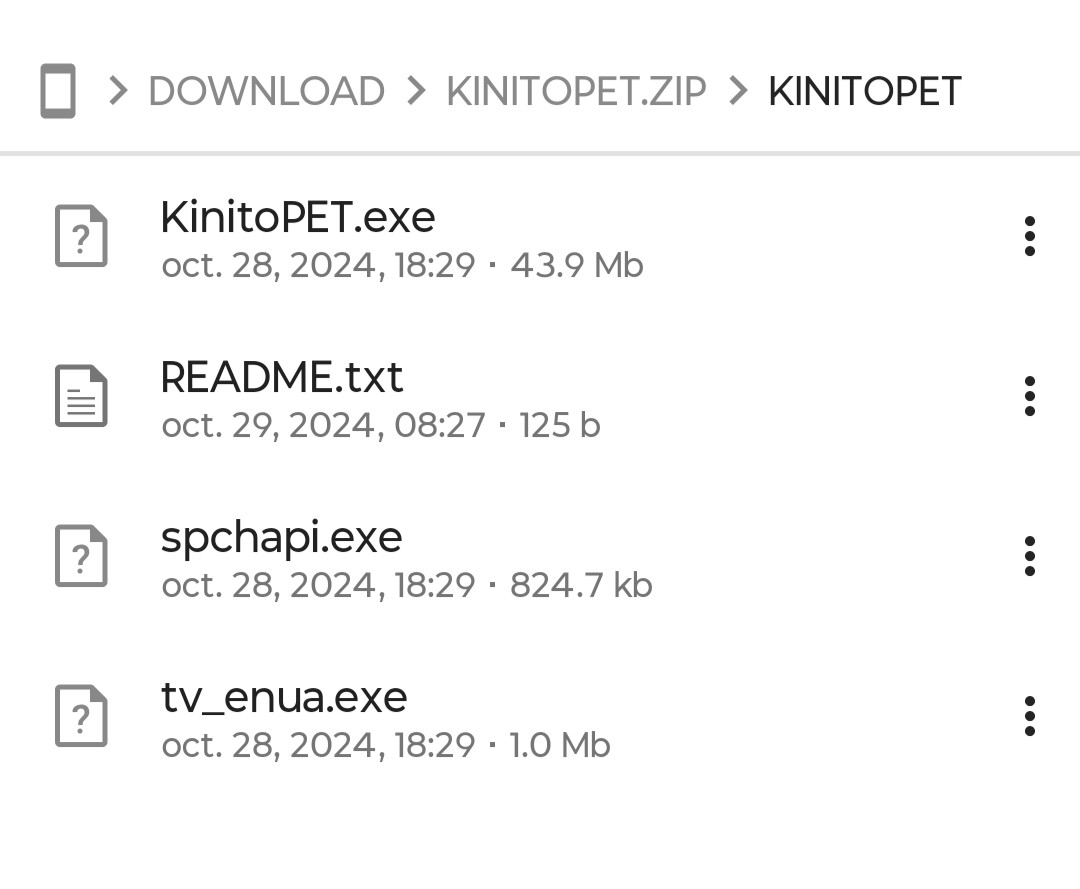
Task: Click the chevron before DOWNLOAD
Action: (x=118, y=92)
